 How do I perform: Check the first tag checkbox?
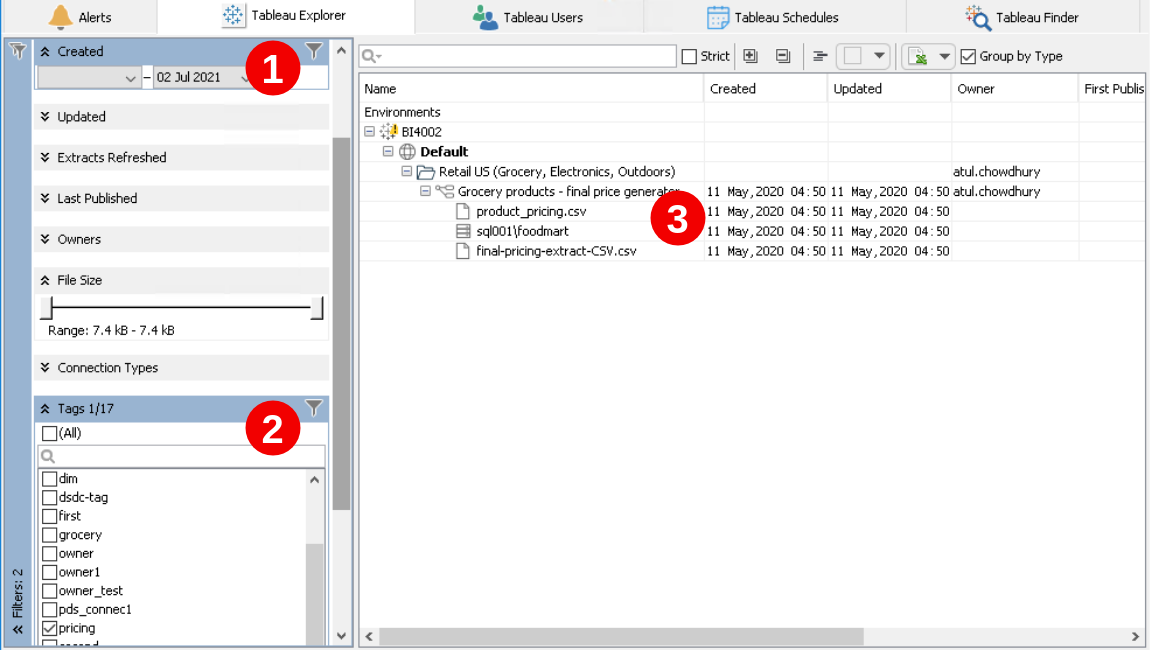(x=49, y=516)
